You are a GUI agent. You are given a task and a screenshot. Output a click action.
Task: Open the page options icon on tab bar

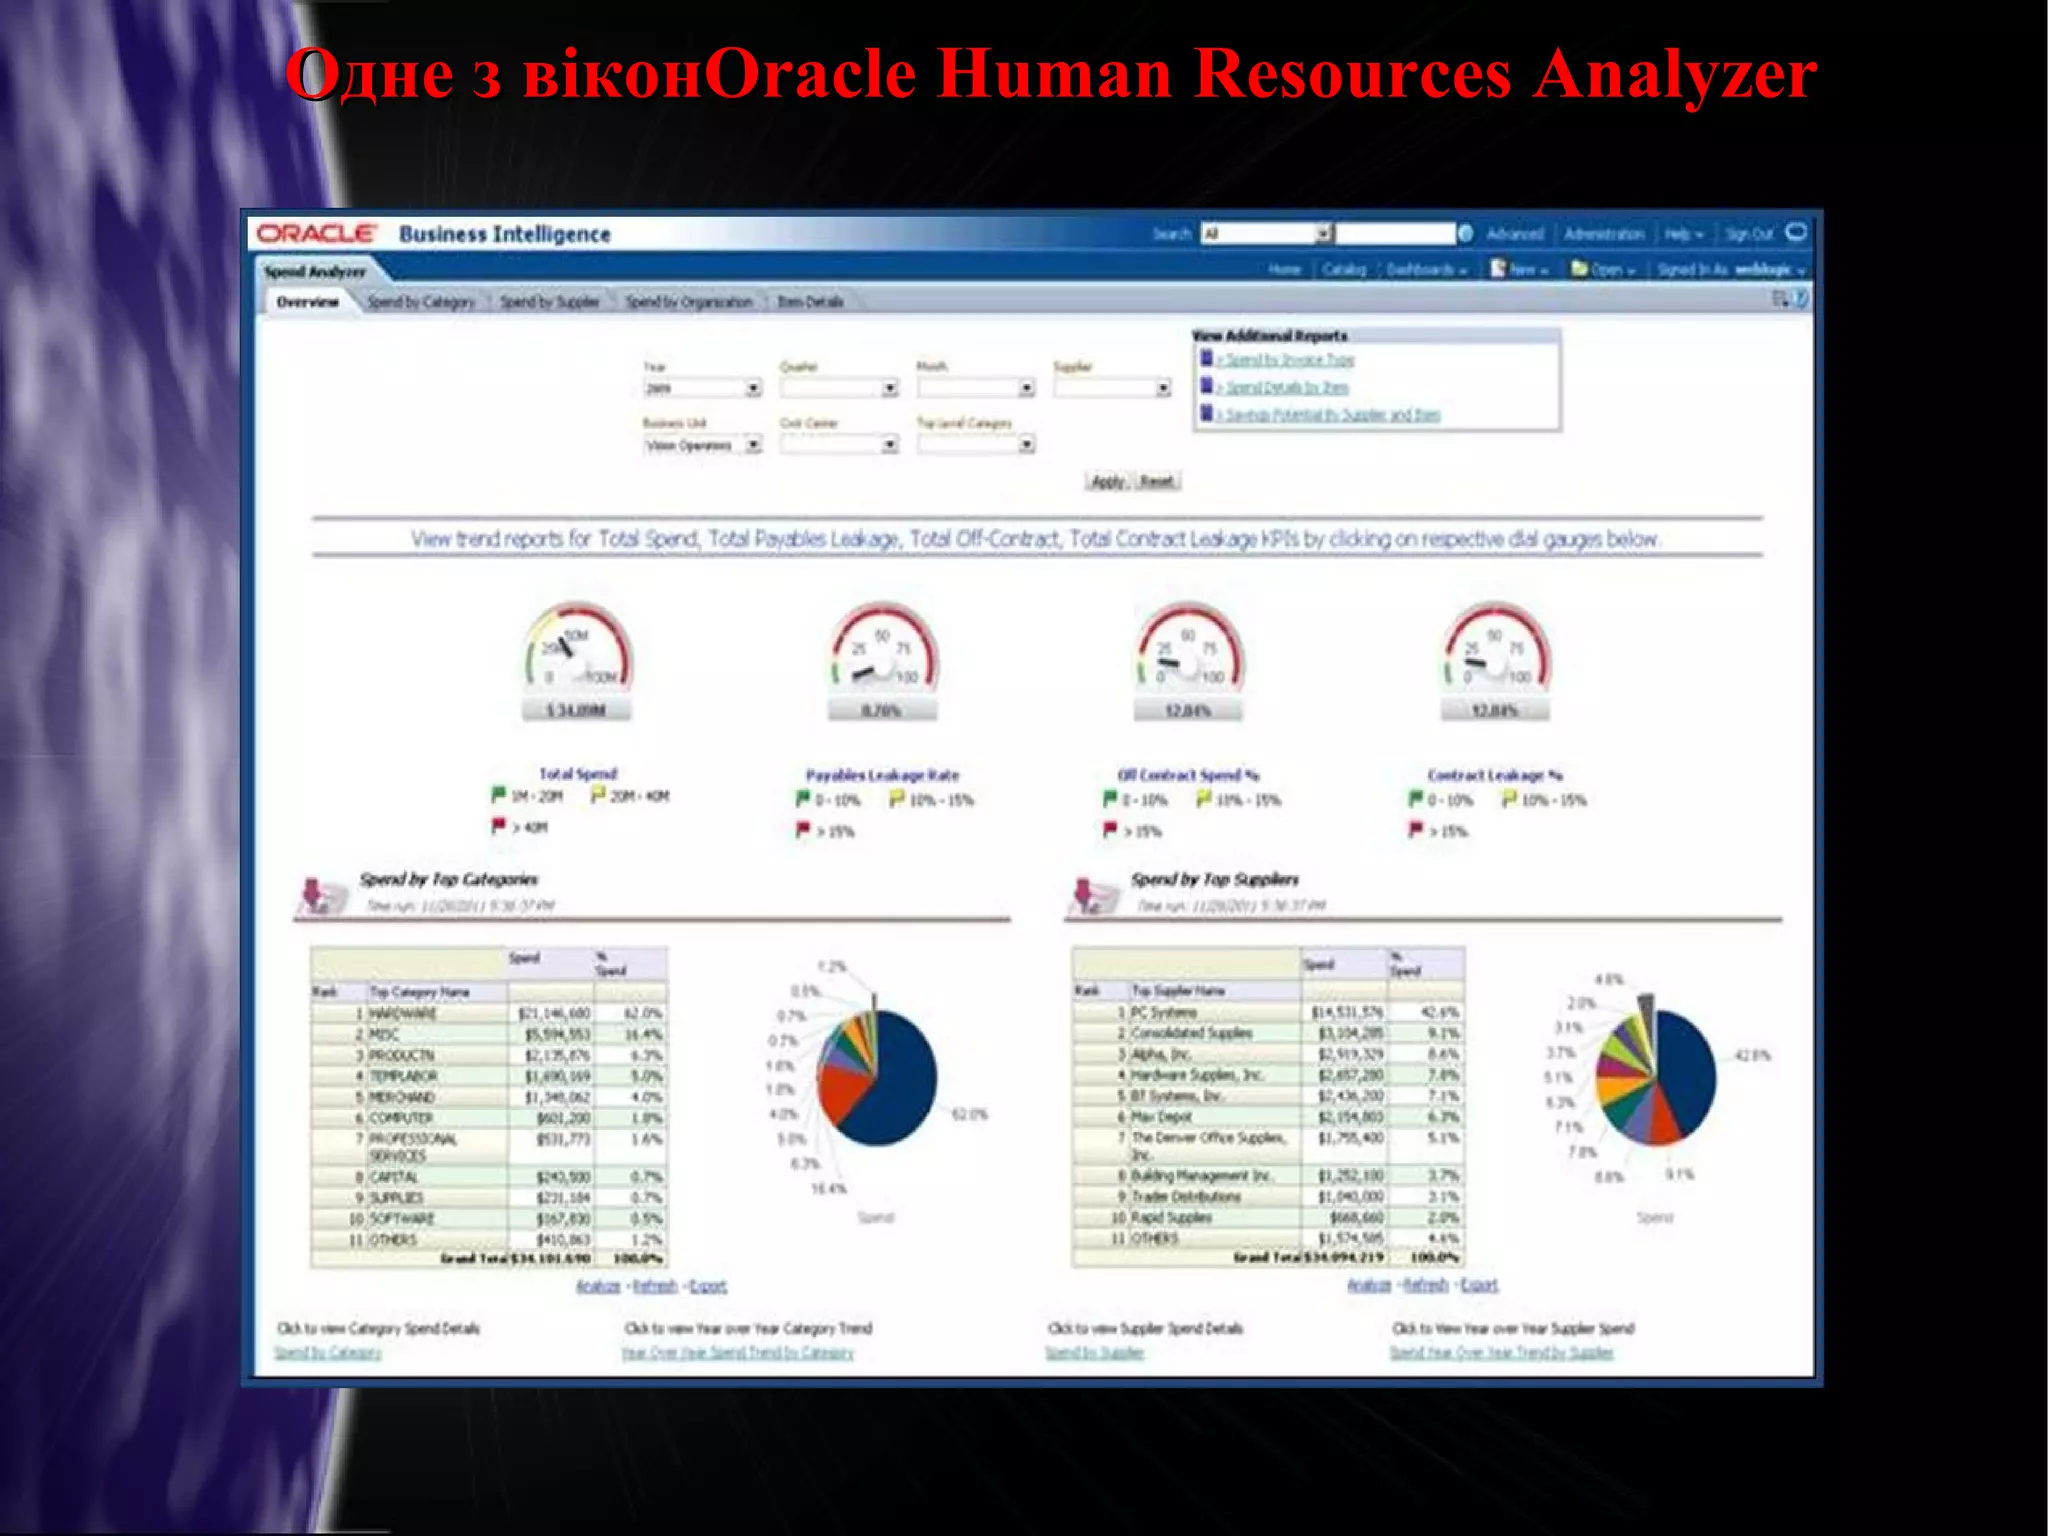click(1780, 298)
